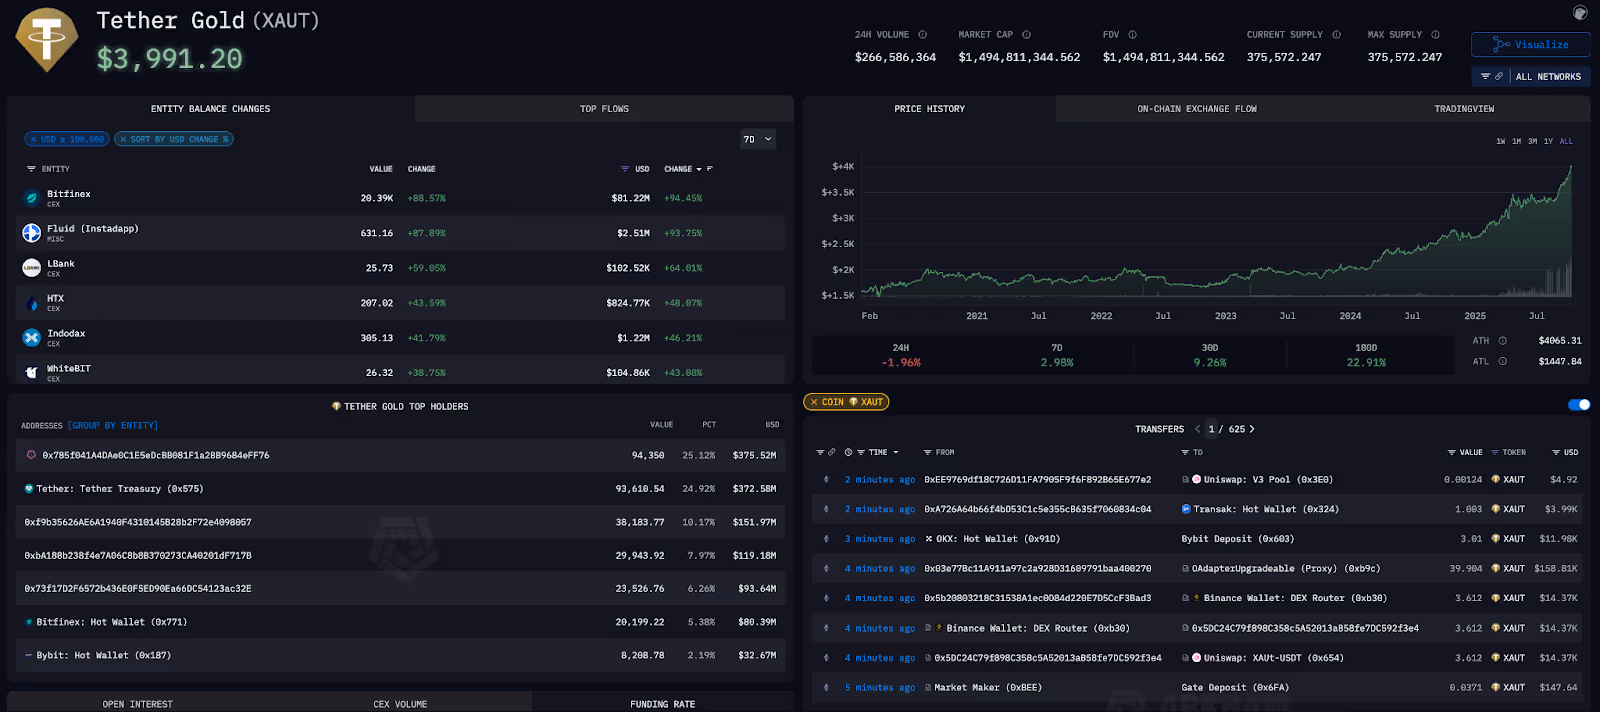1600x712 pixels.
Task: Click the TOKEN column filter icon in transfers
Action: [1495, 453]
